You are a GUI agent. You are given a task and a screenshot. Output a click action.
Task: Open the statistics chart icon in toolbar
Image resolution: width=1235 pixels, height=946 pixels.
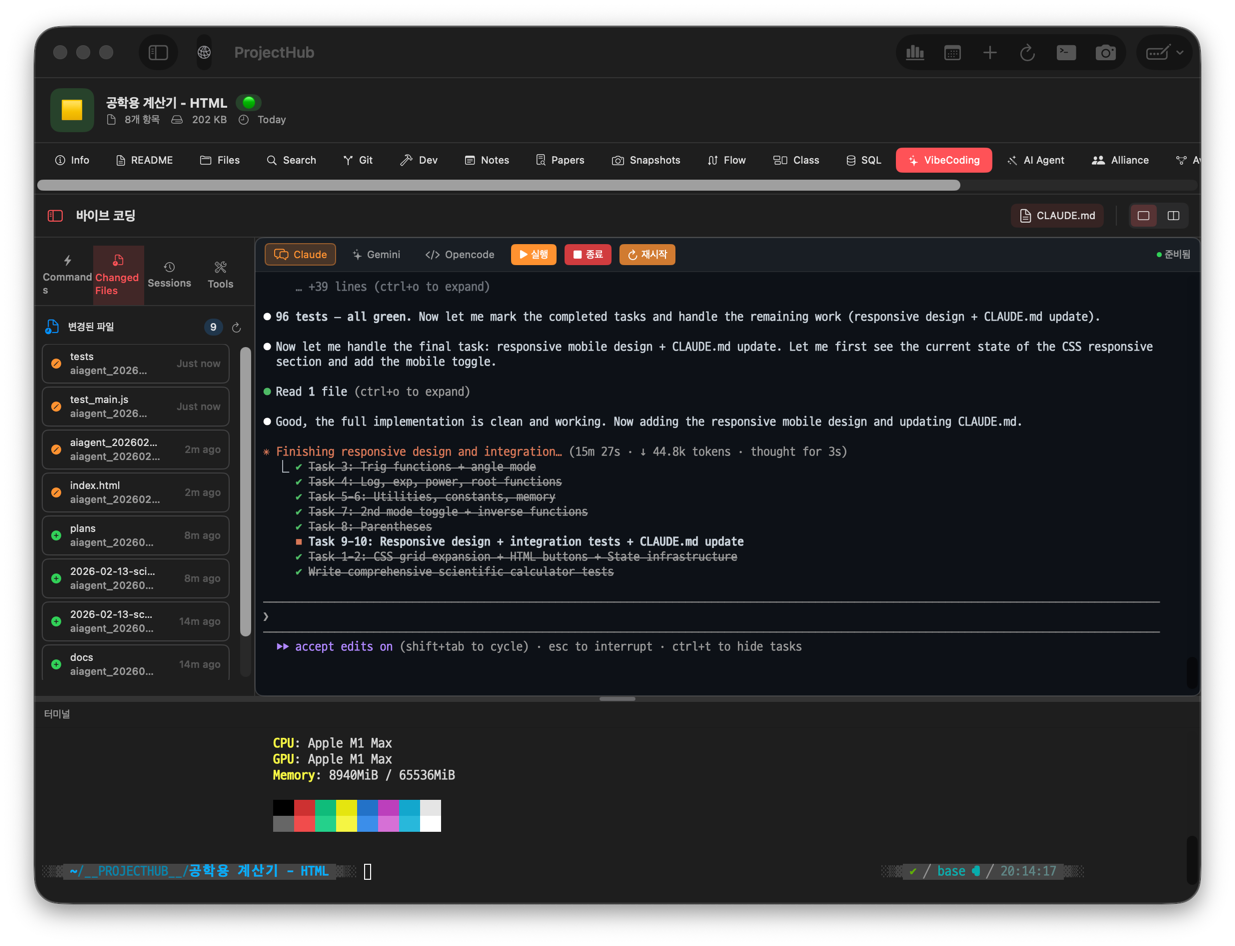(915, 53)
